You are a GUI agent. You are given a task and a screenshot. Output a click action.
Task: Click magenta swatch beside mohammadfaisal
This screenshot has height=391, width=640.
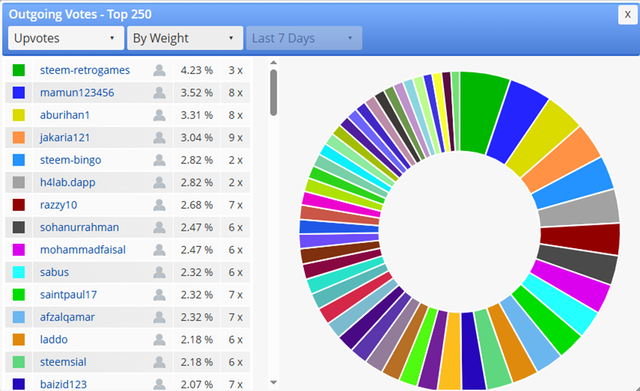(x=19, y=250)
